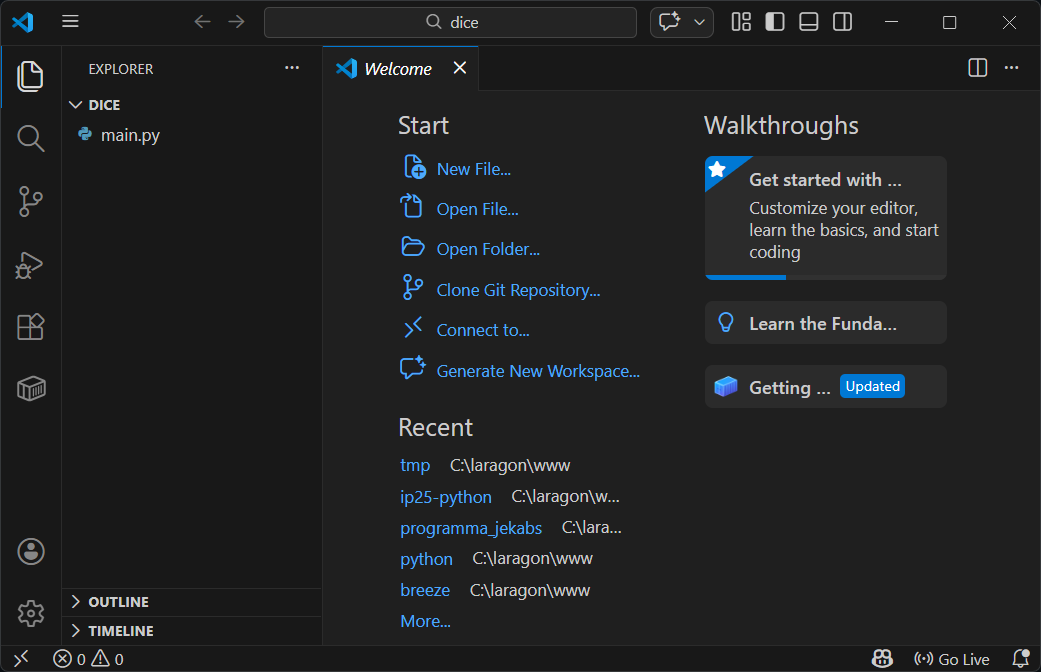Open the Run and Debug view
Viewport: 1041px width, 672px height.
(x=30, y=264)
